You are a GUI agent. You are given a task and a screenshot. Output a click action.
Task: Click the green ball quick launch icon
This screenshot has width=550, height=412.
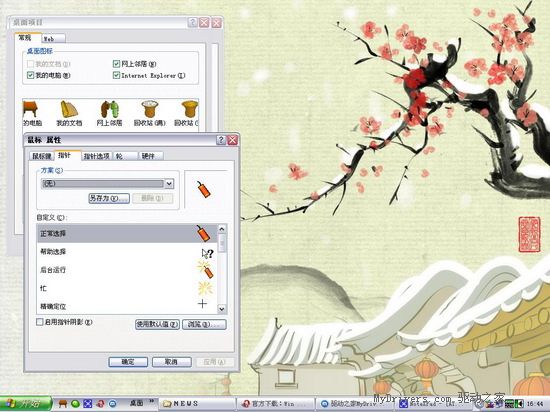pyautogui.click(x=75, y=404)
